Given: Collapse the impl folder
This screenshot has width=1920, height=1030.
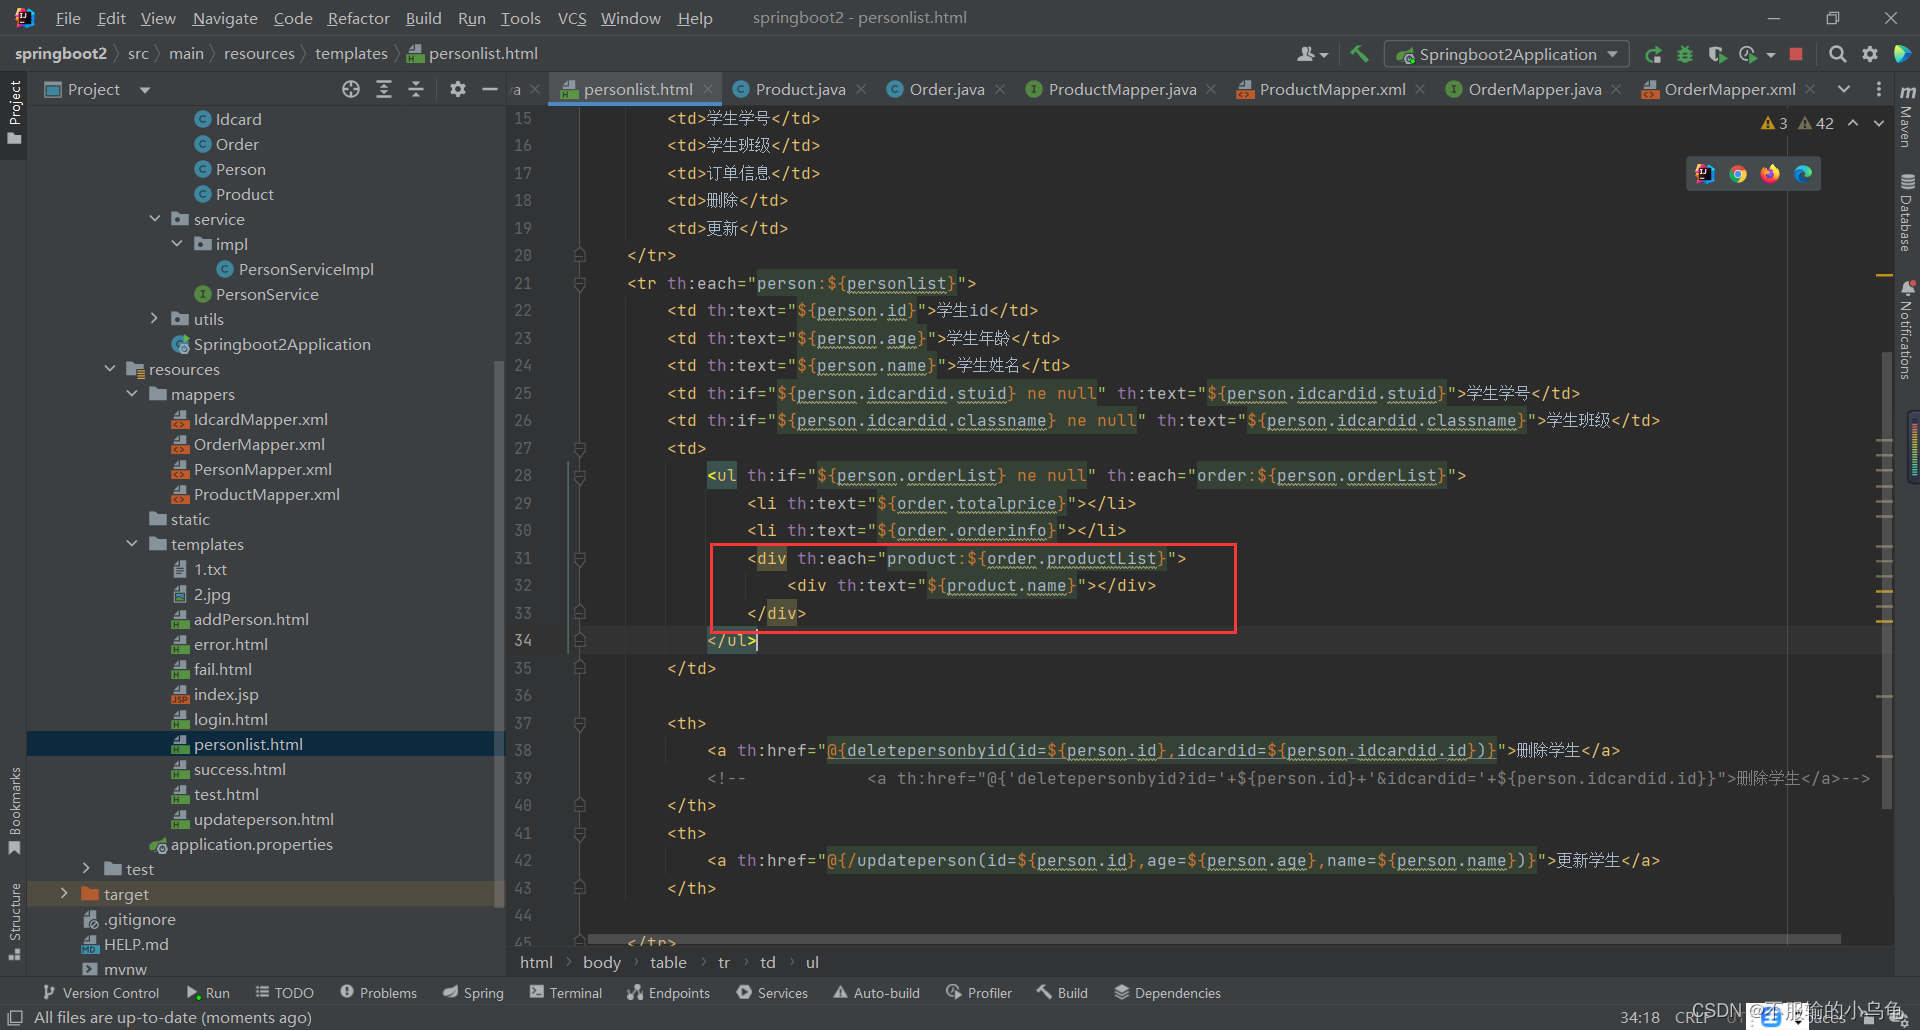Looking at the screenshot, I should pyautogui.click(x=177, y=244).
